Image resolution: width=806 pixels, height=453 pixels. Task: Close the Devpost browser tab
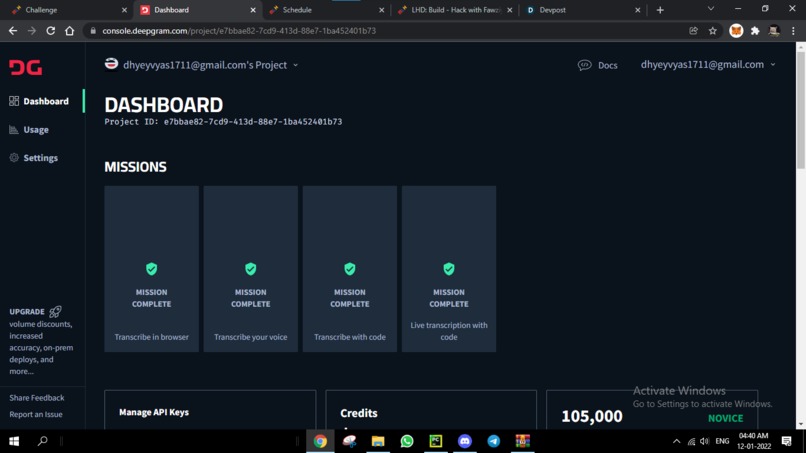coord(637,10)
